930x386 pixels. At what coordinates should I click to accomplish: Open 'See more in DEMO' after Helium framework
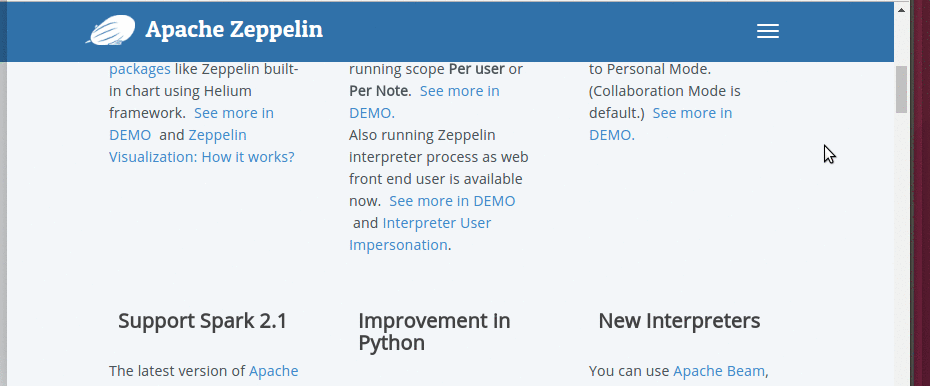pos(192,124)
